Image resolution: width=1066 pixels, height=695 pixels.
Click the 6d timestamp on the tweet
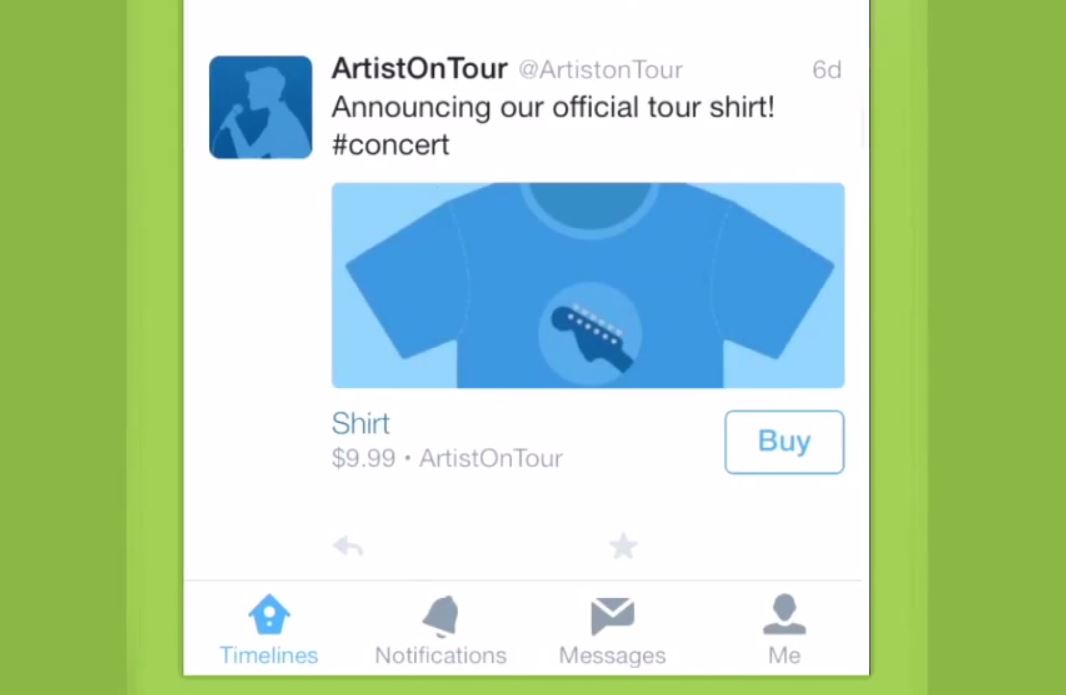pyautogui.click(x=827, y=69)
